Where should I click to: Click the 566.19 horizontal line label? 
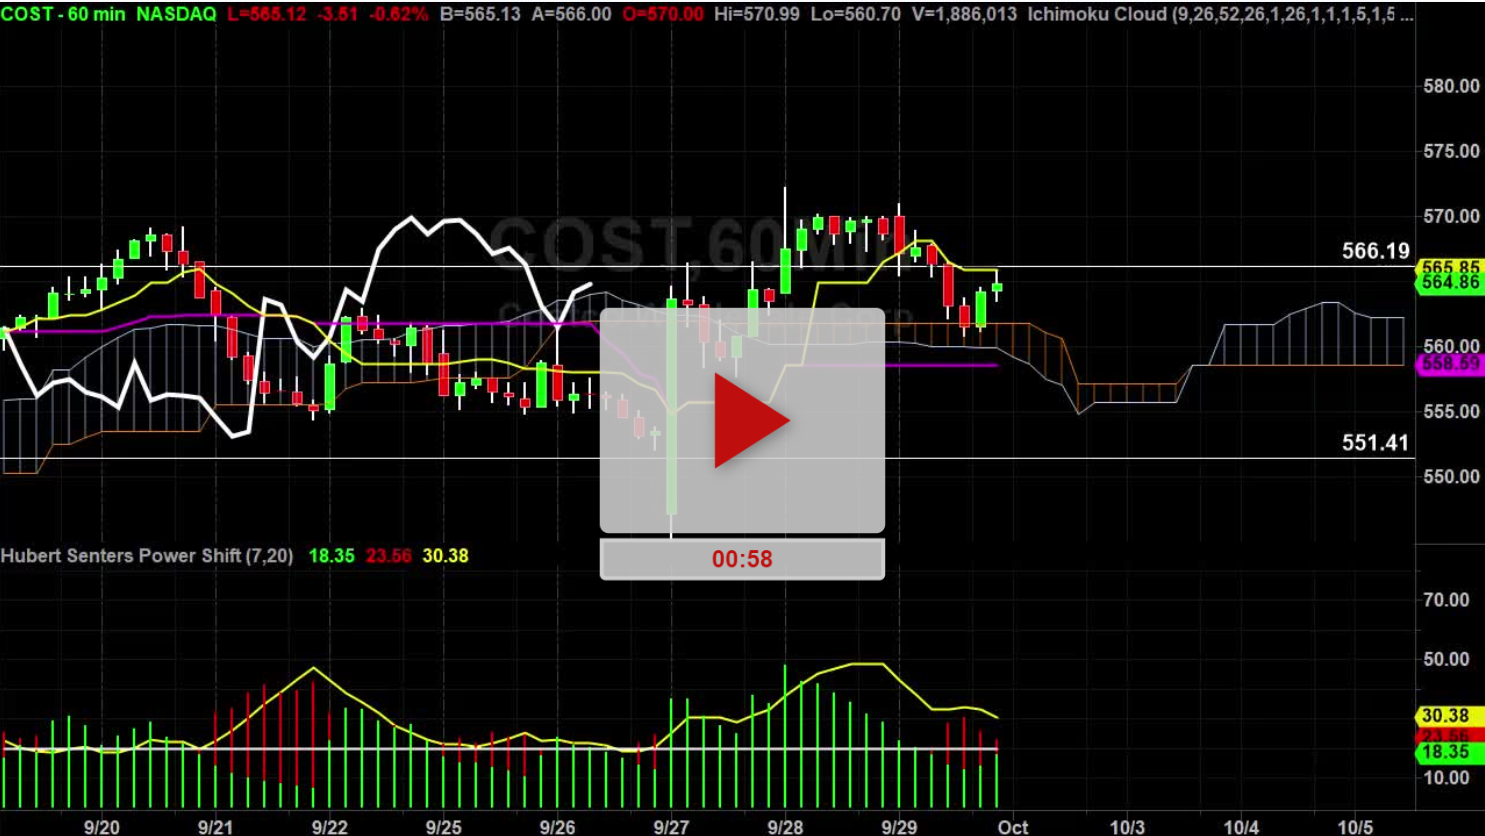[x=1376, y=251]
